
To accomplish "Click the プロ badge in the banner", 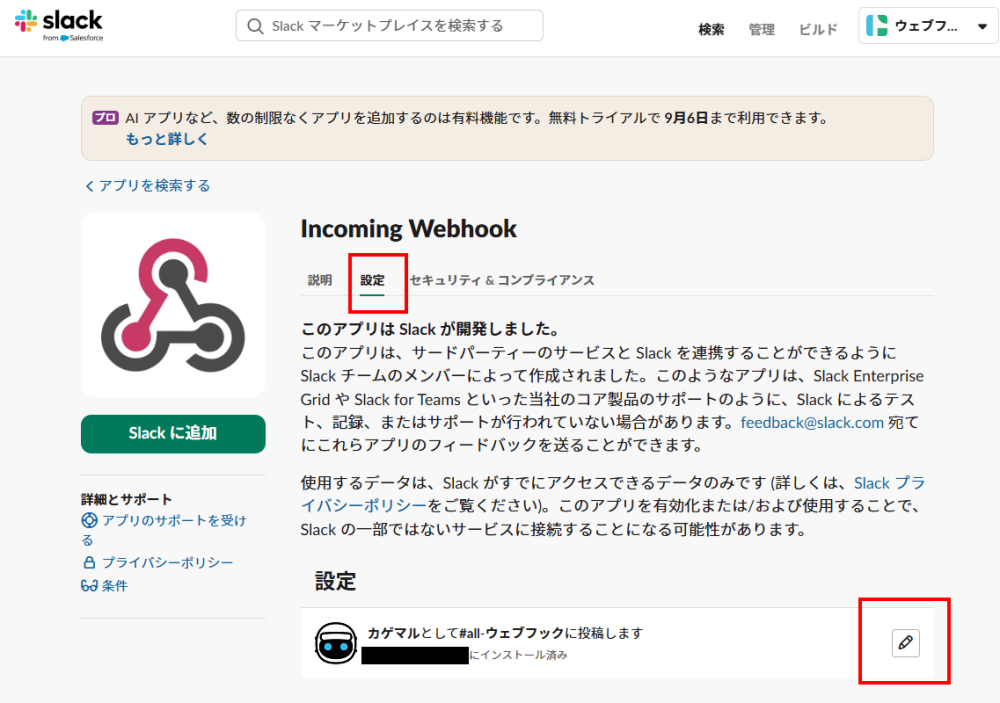I will click(x=105, y=117).
